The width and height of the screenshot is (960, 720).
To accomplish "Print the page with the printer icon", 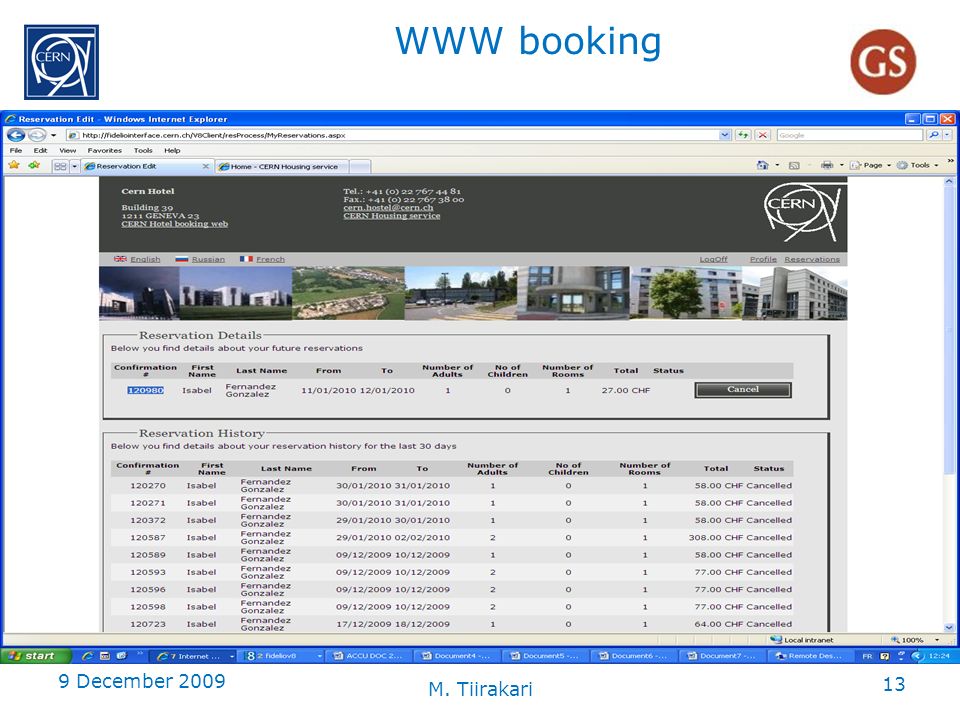I will [x=827, y=165].
